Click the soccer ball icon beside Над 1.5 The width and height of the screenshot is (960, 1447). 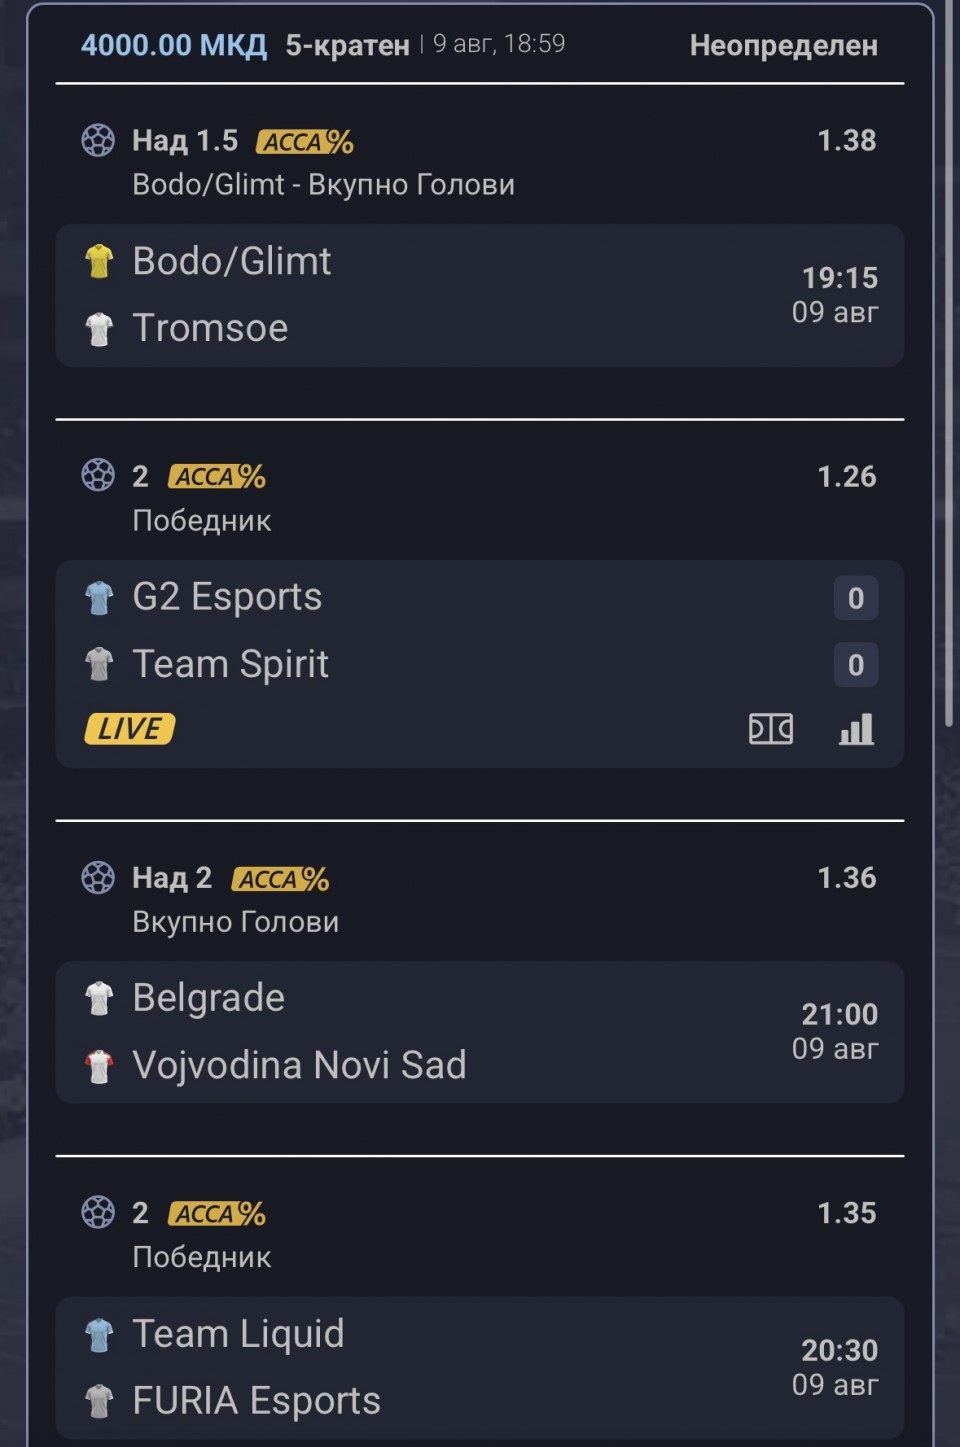pyautogui.click(x=98, y=140)
